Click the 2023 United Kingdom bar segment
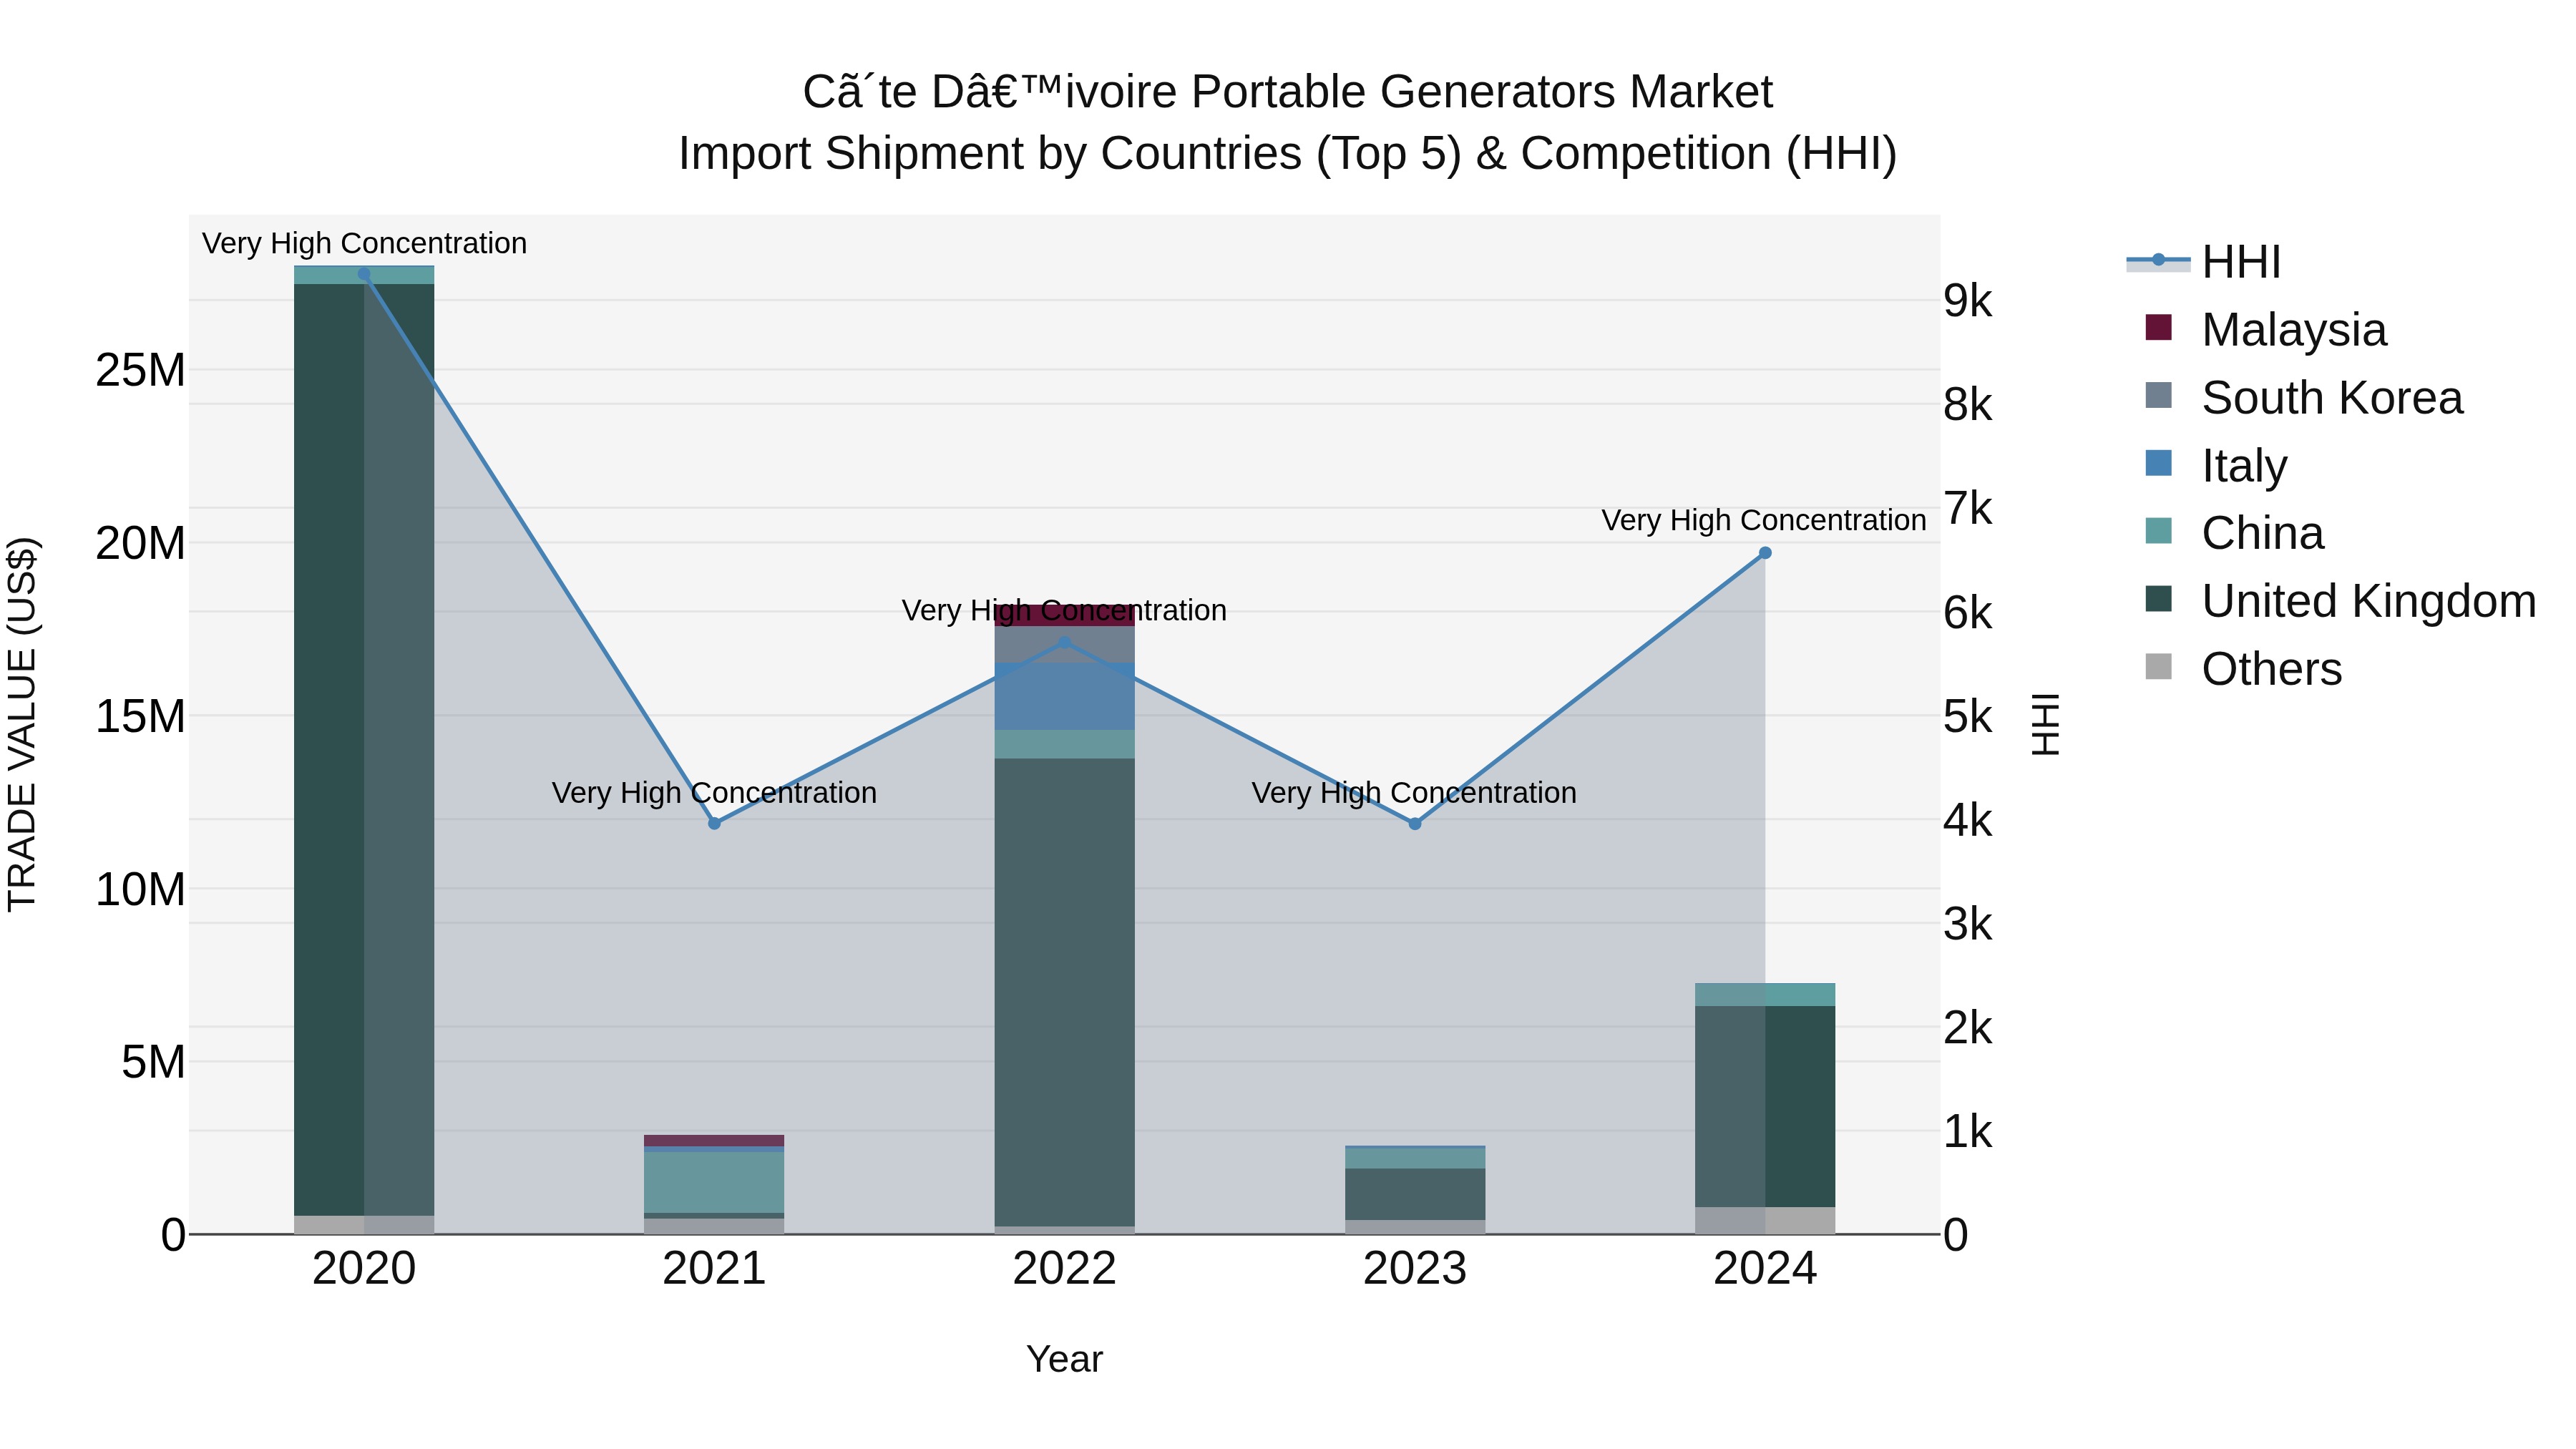 (1415, 1194)
